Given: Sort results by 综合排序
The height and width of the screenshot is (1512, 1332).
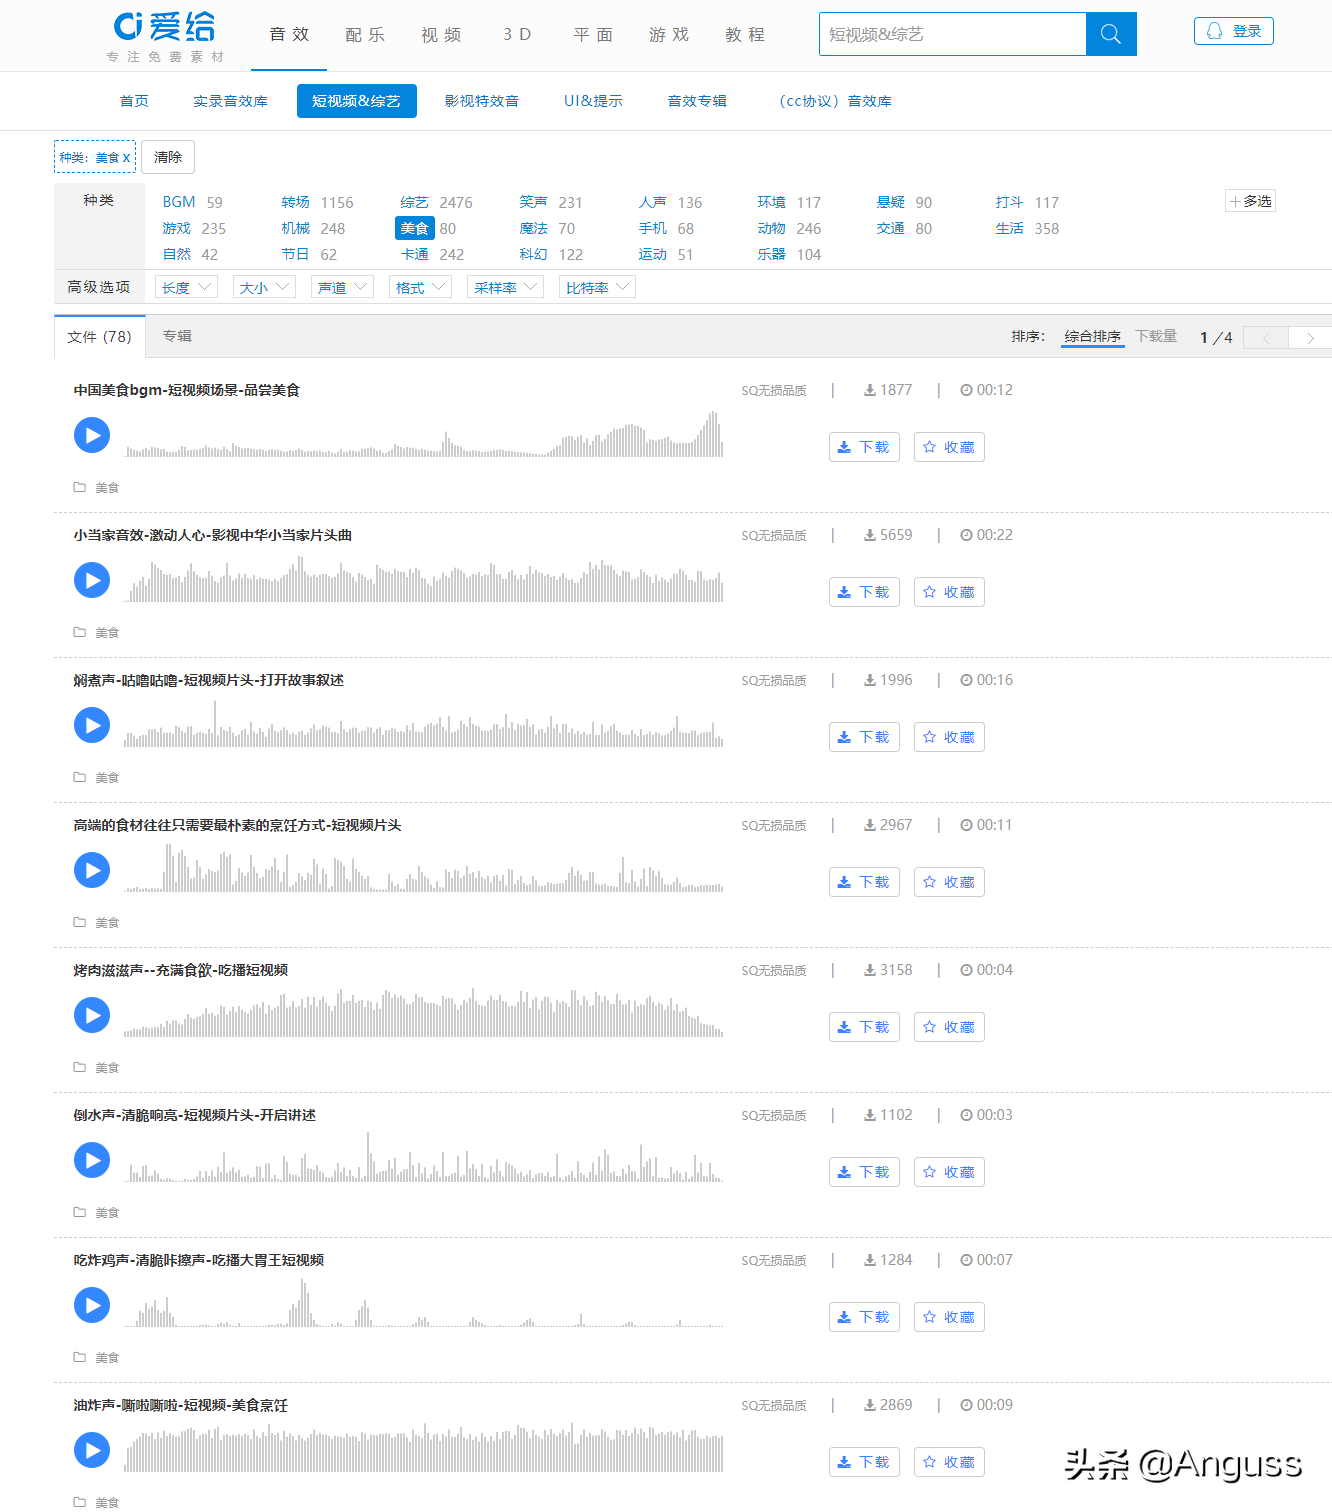Looking at the screenshot, I should click(x=1092, y=336).
